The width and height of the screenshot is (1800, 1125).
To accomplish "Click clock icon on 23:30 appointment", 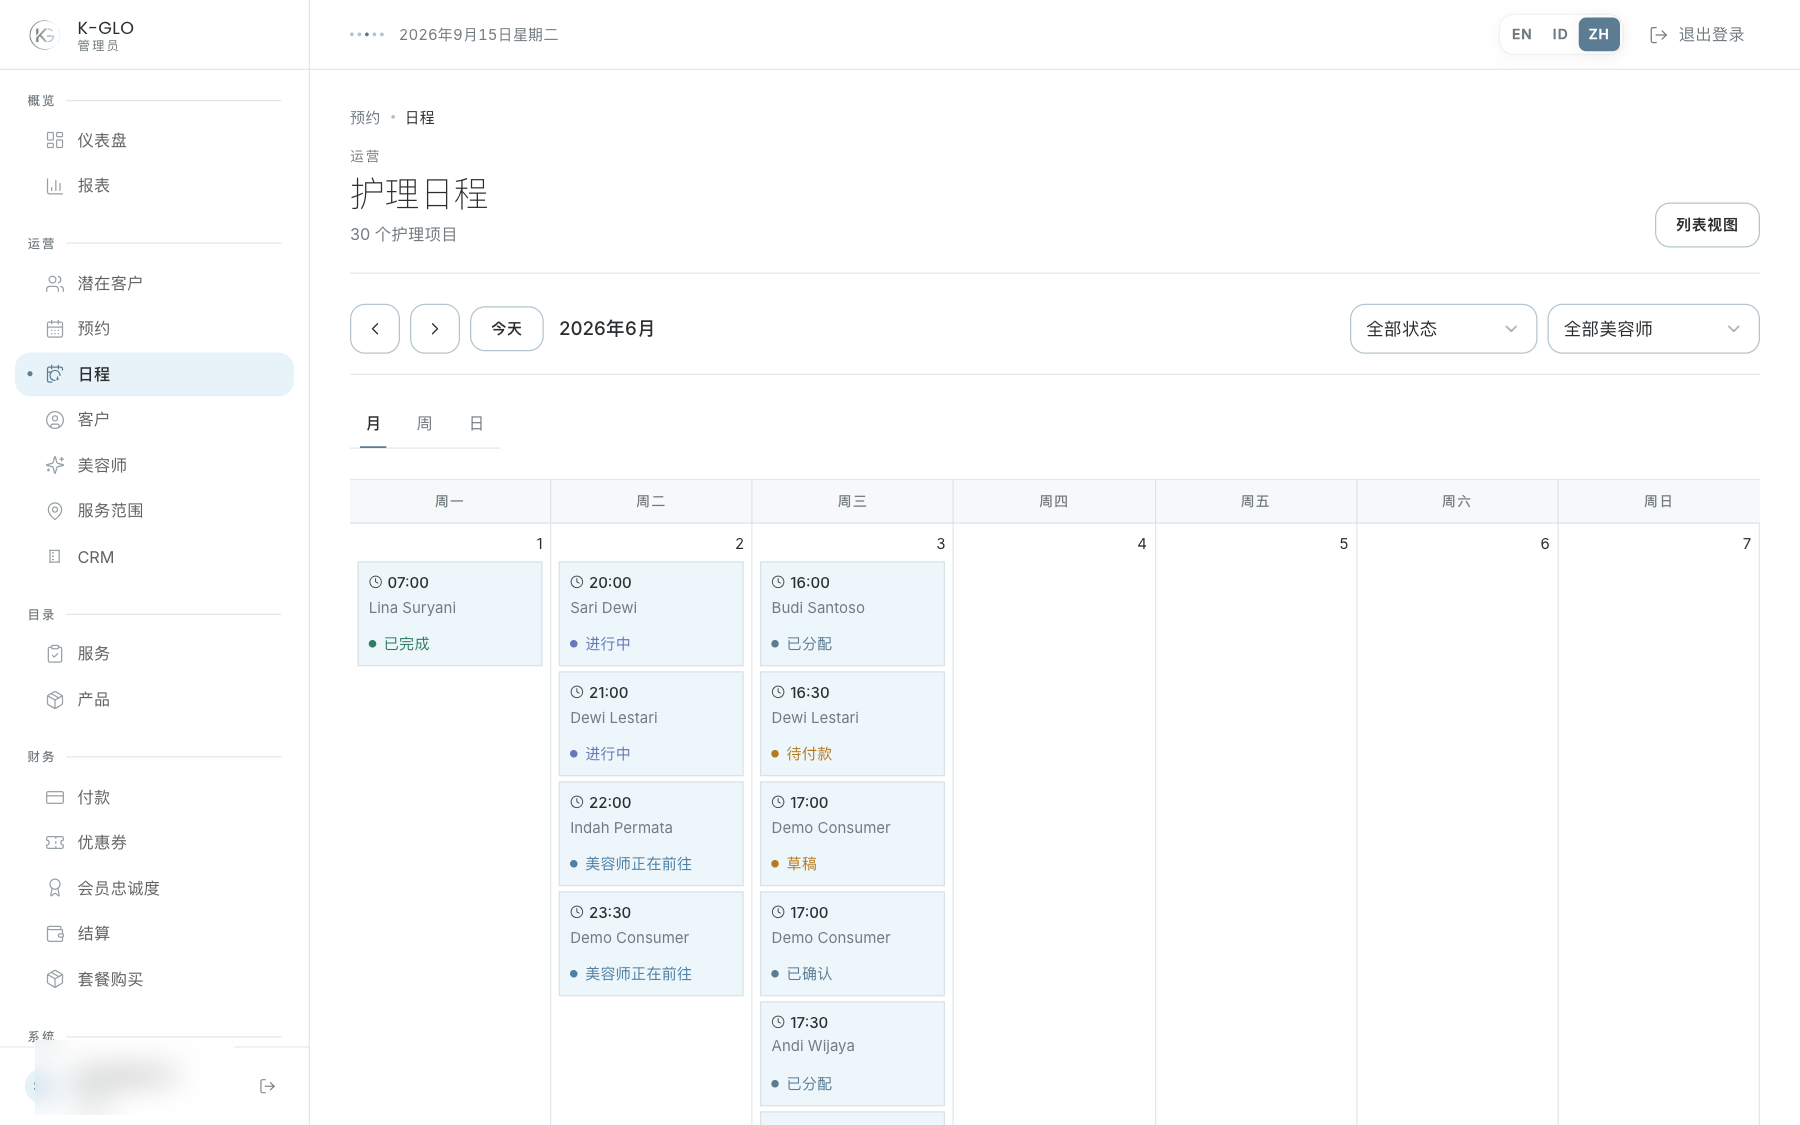I will [x=577, y=912].
